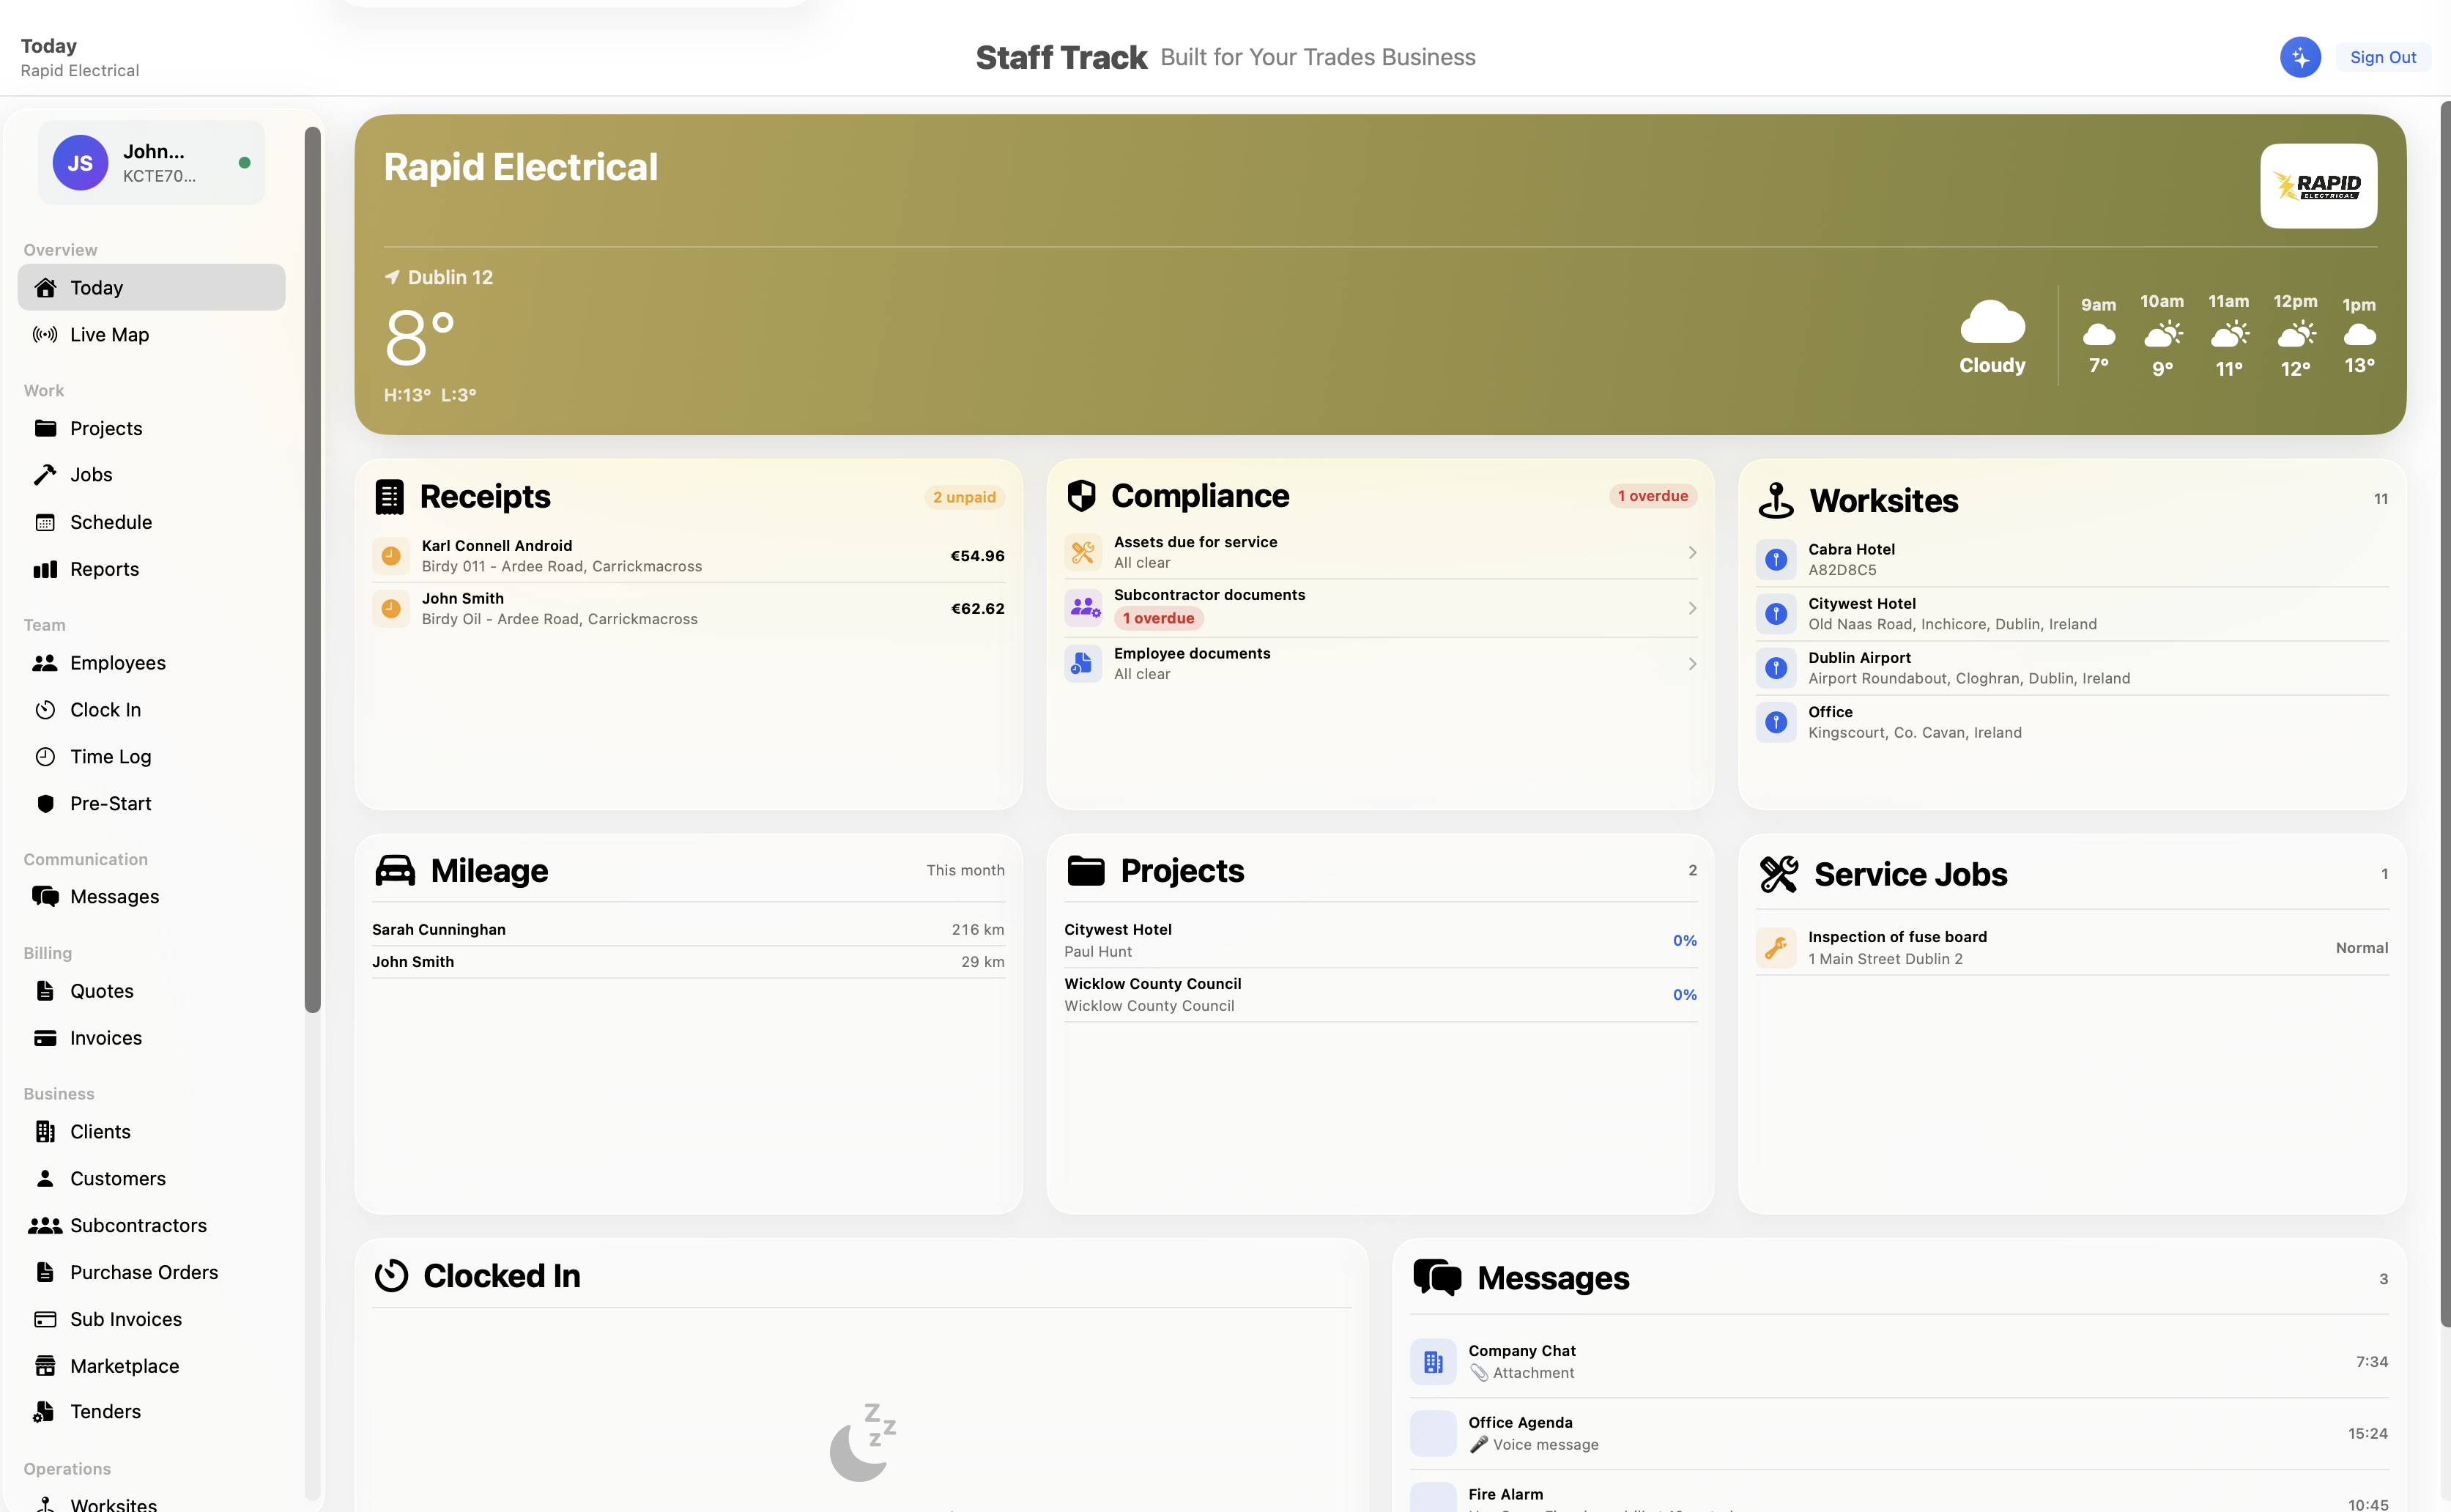Click the Messages sidebar chat icon

(x=45, y=897)
